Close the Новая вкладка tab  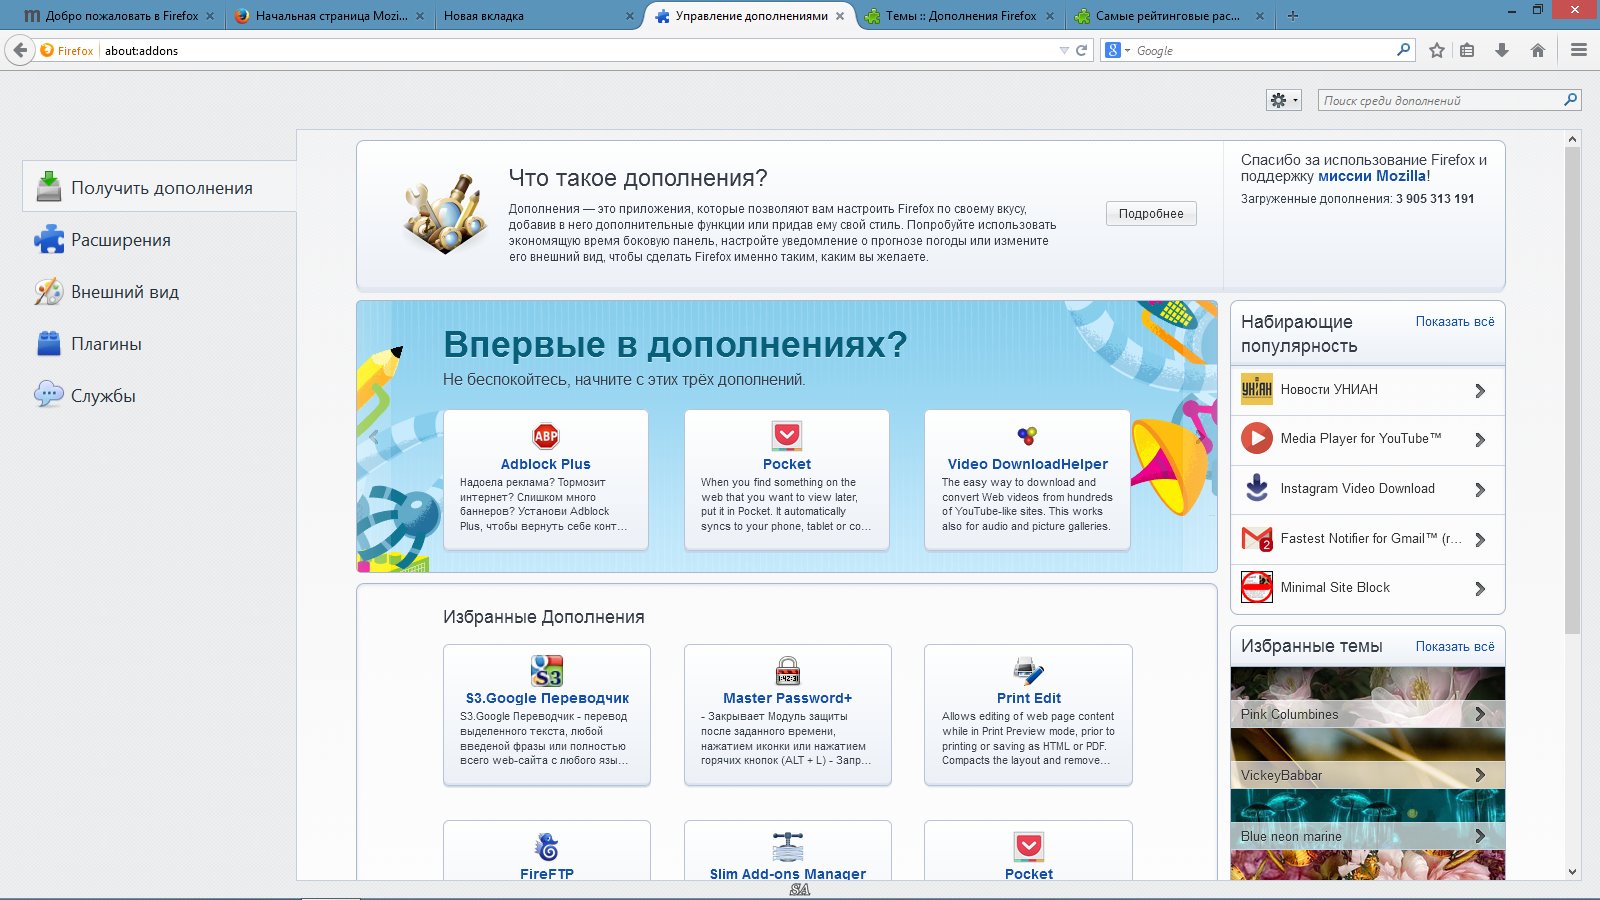(x=629, y=16)
